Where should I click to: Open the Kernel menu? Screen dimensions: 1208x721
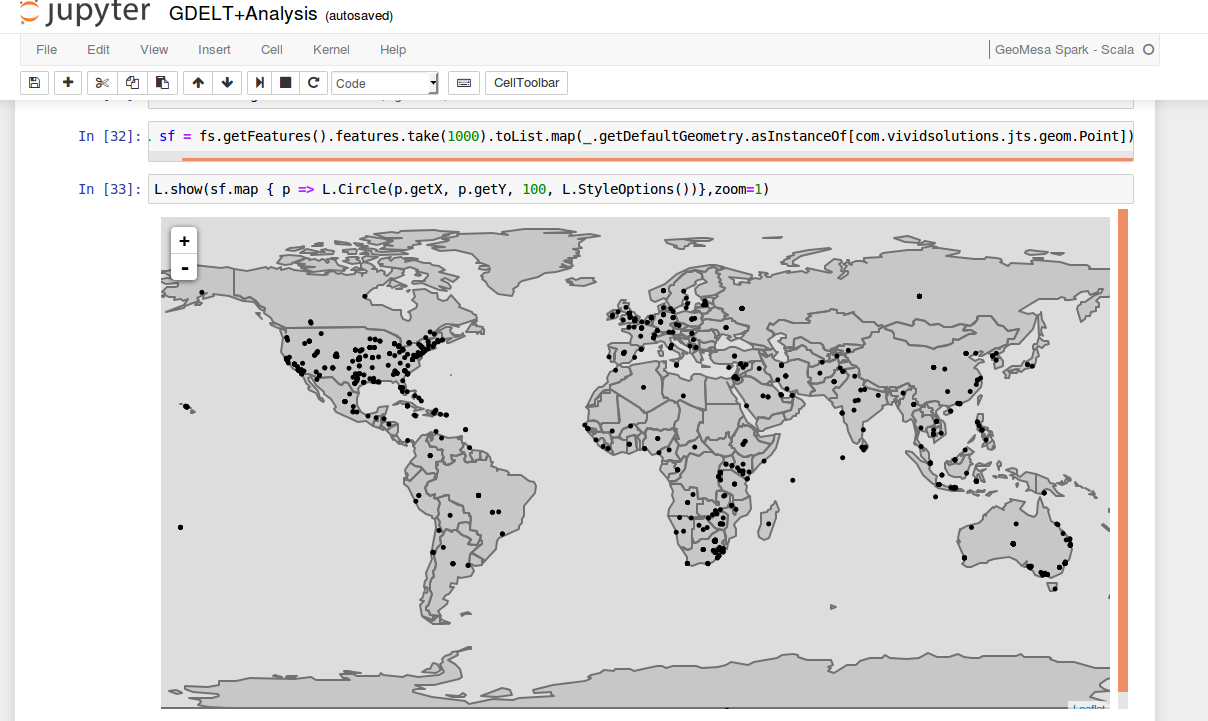point(330,49)
